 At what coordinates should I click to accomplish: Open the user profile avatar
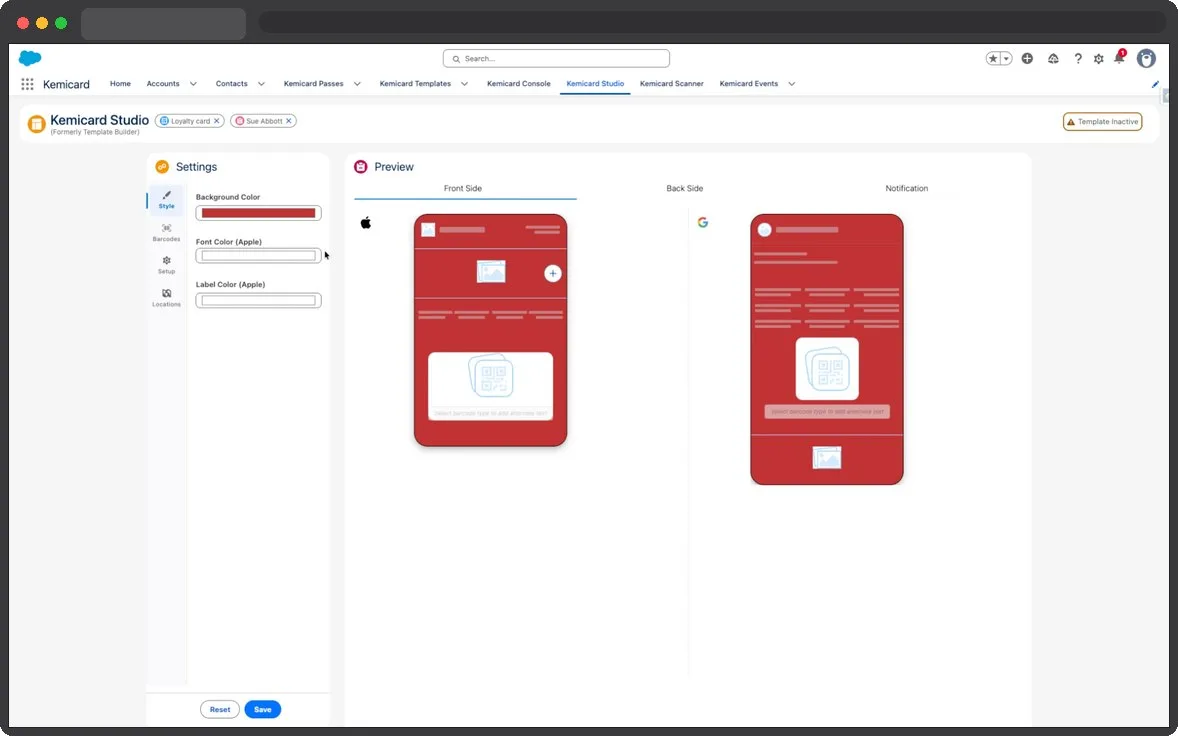tap(1146, 59)
